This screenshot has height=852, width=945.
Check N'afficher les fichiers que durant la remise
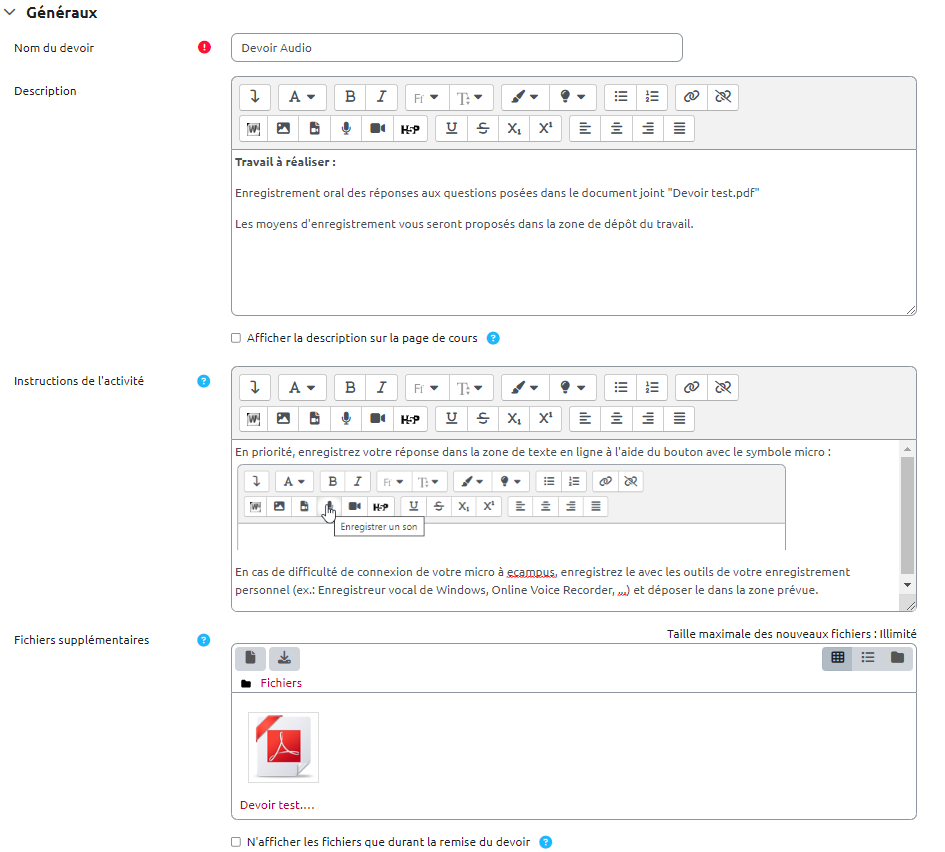click(236, 842)
